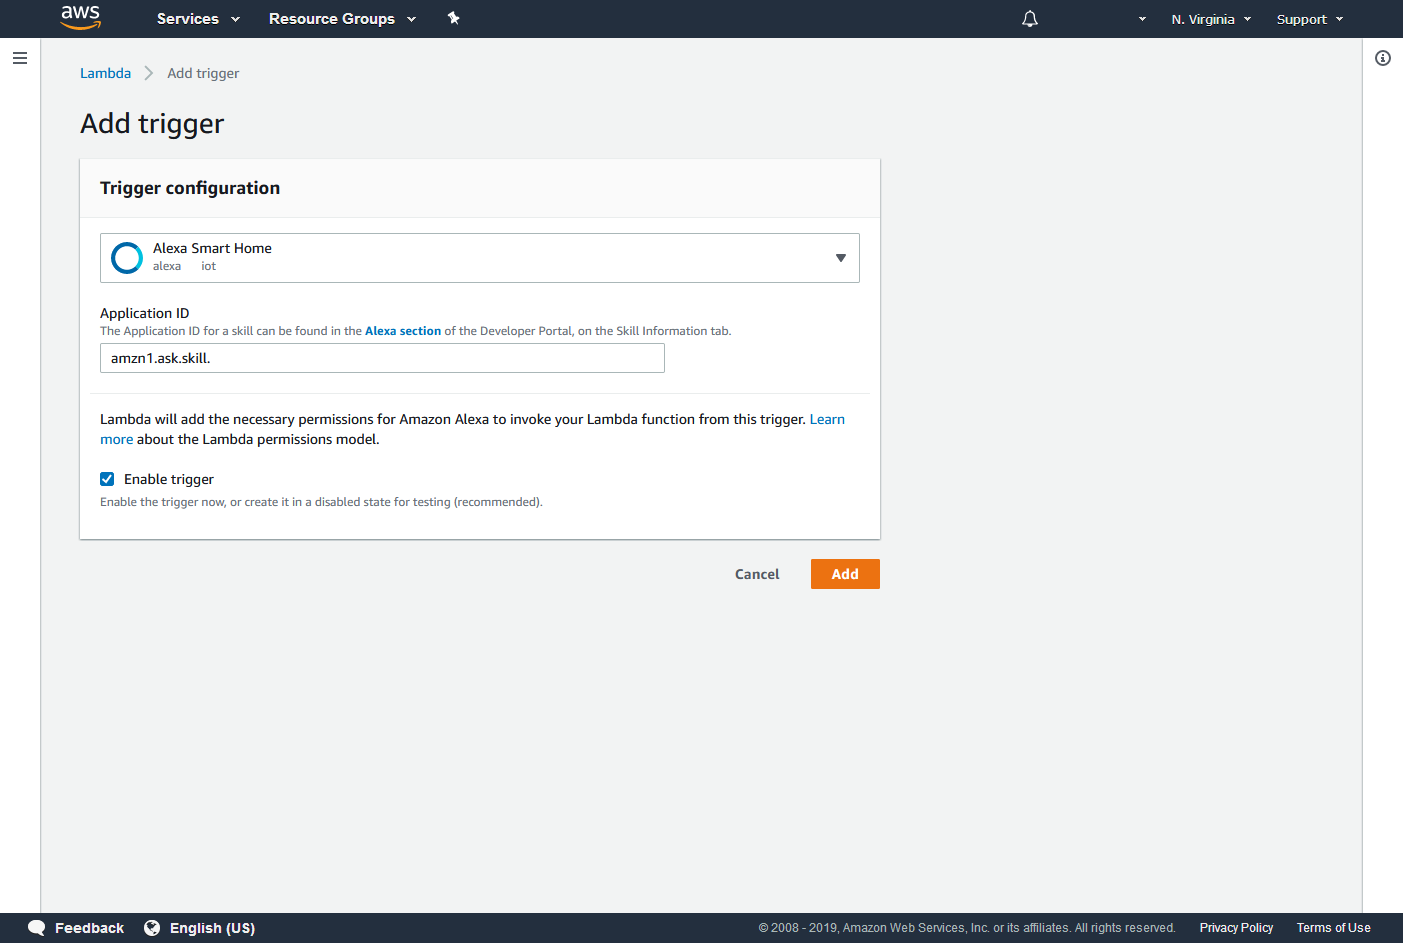This screenshot has width=1403, height=943.
Task: Toggle the hamburger side navigation
Action: point(20,58)
